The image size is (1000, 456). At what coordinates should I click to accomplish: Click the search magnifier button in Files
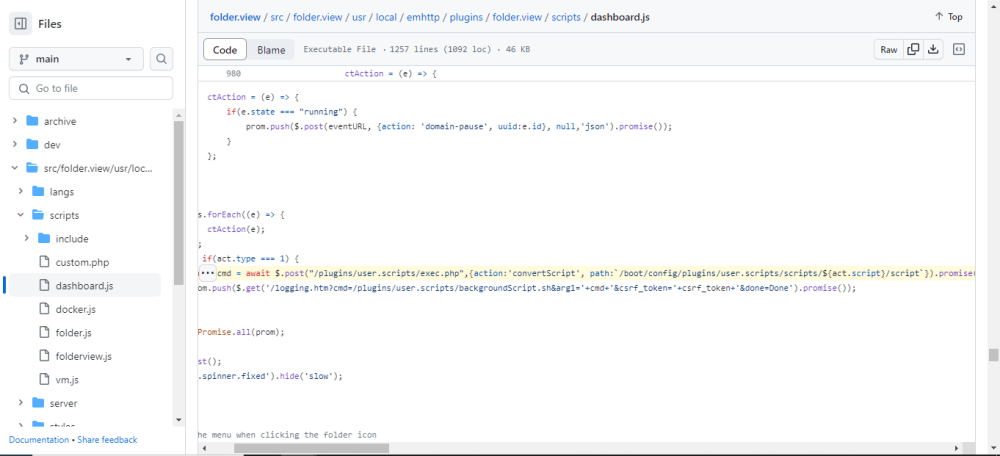(x=161, y=59)
